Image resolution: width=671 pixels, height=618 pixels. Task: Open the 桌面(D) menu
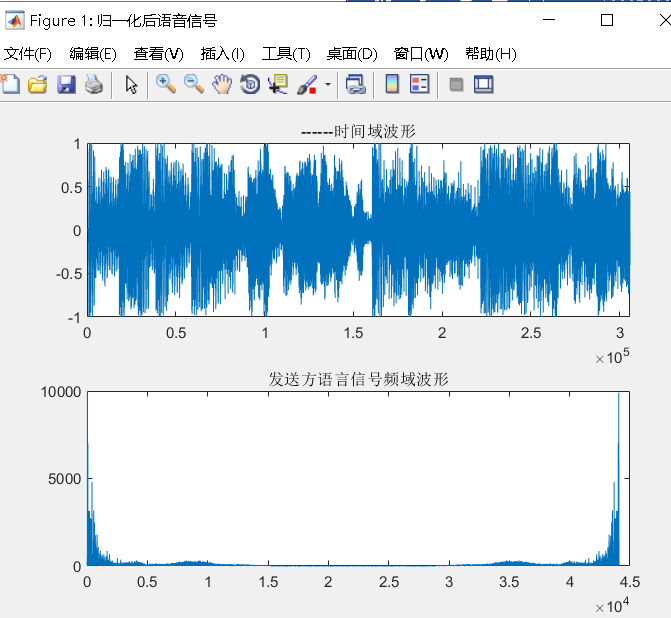[x=352, y=54]
